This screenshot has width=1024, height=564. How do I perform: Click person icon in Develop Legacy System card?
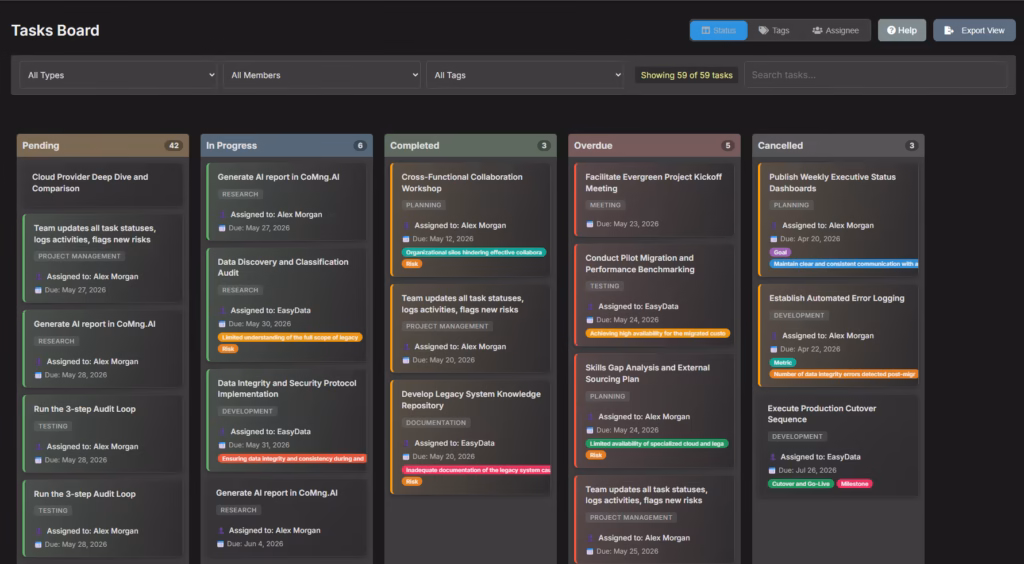tap(406, 443)
